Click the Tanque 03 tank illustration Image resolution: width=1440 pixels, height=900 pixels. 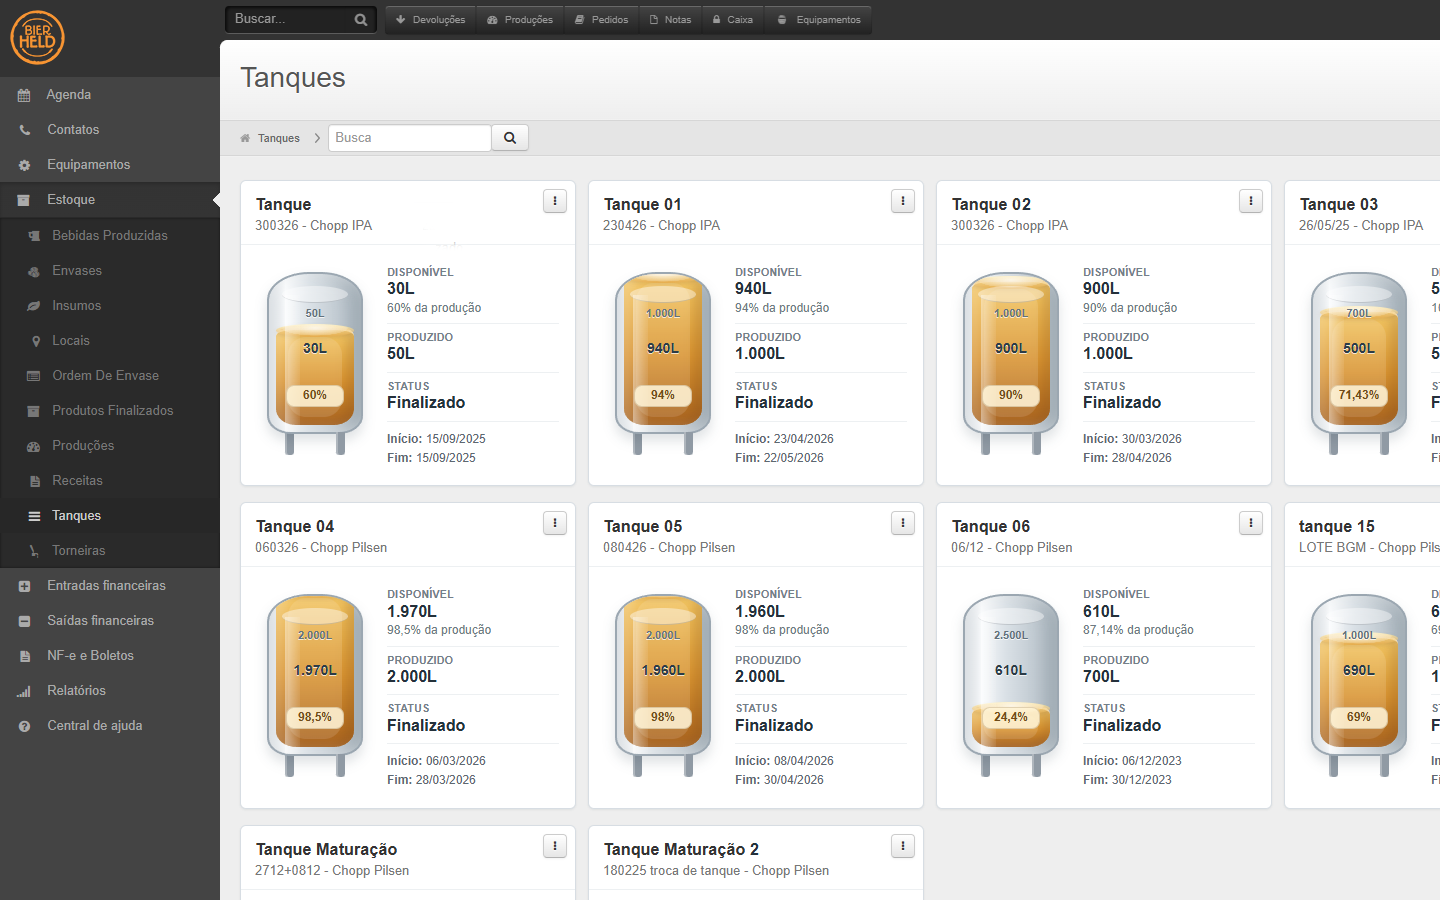pyautogui.click(x=1359, y=363)
